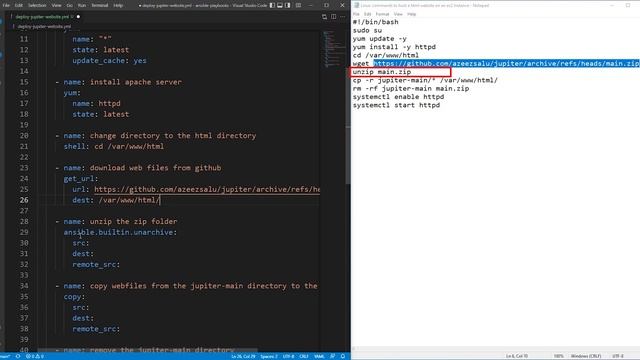This screenshot has height=360, width=640.
Task: Click the YAML language mode status item
Action: [x=319, y=356]
